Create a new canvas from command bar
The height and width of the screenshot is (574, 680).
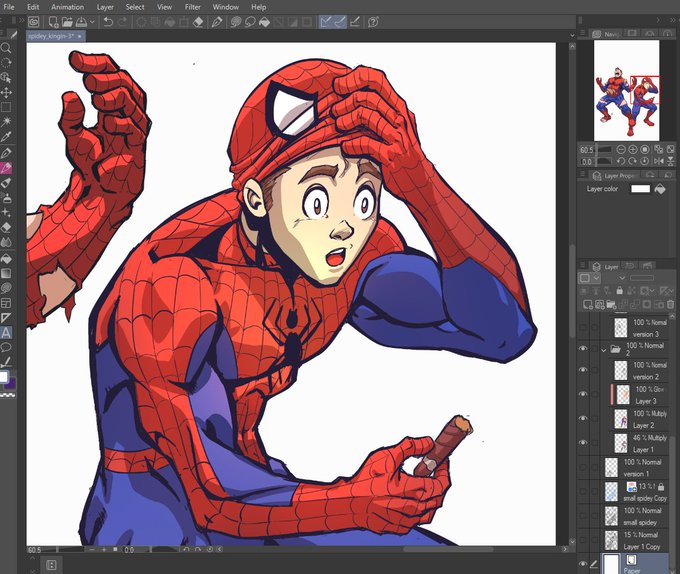click(53, 22)
